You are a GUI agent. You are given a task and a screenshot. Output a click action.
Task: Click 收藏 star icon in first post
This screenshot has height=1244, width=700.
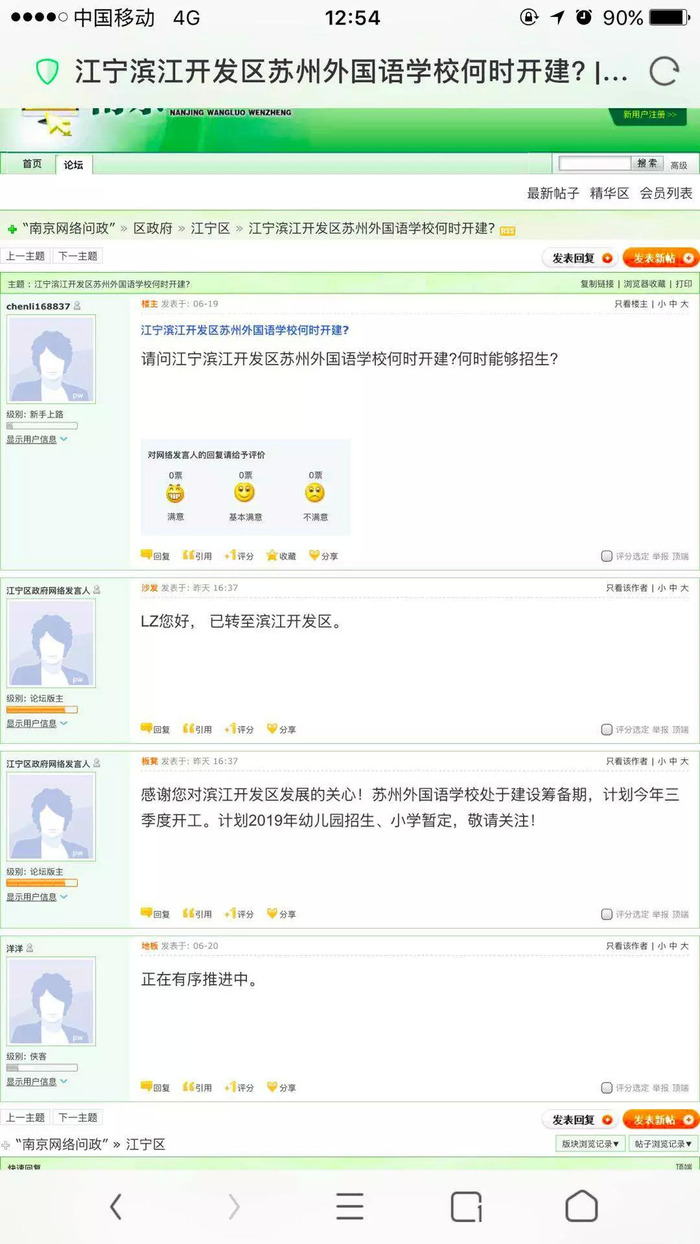271,555
